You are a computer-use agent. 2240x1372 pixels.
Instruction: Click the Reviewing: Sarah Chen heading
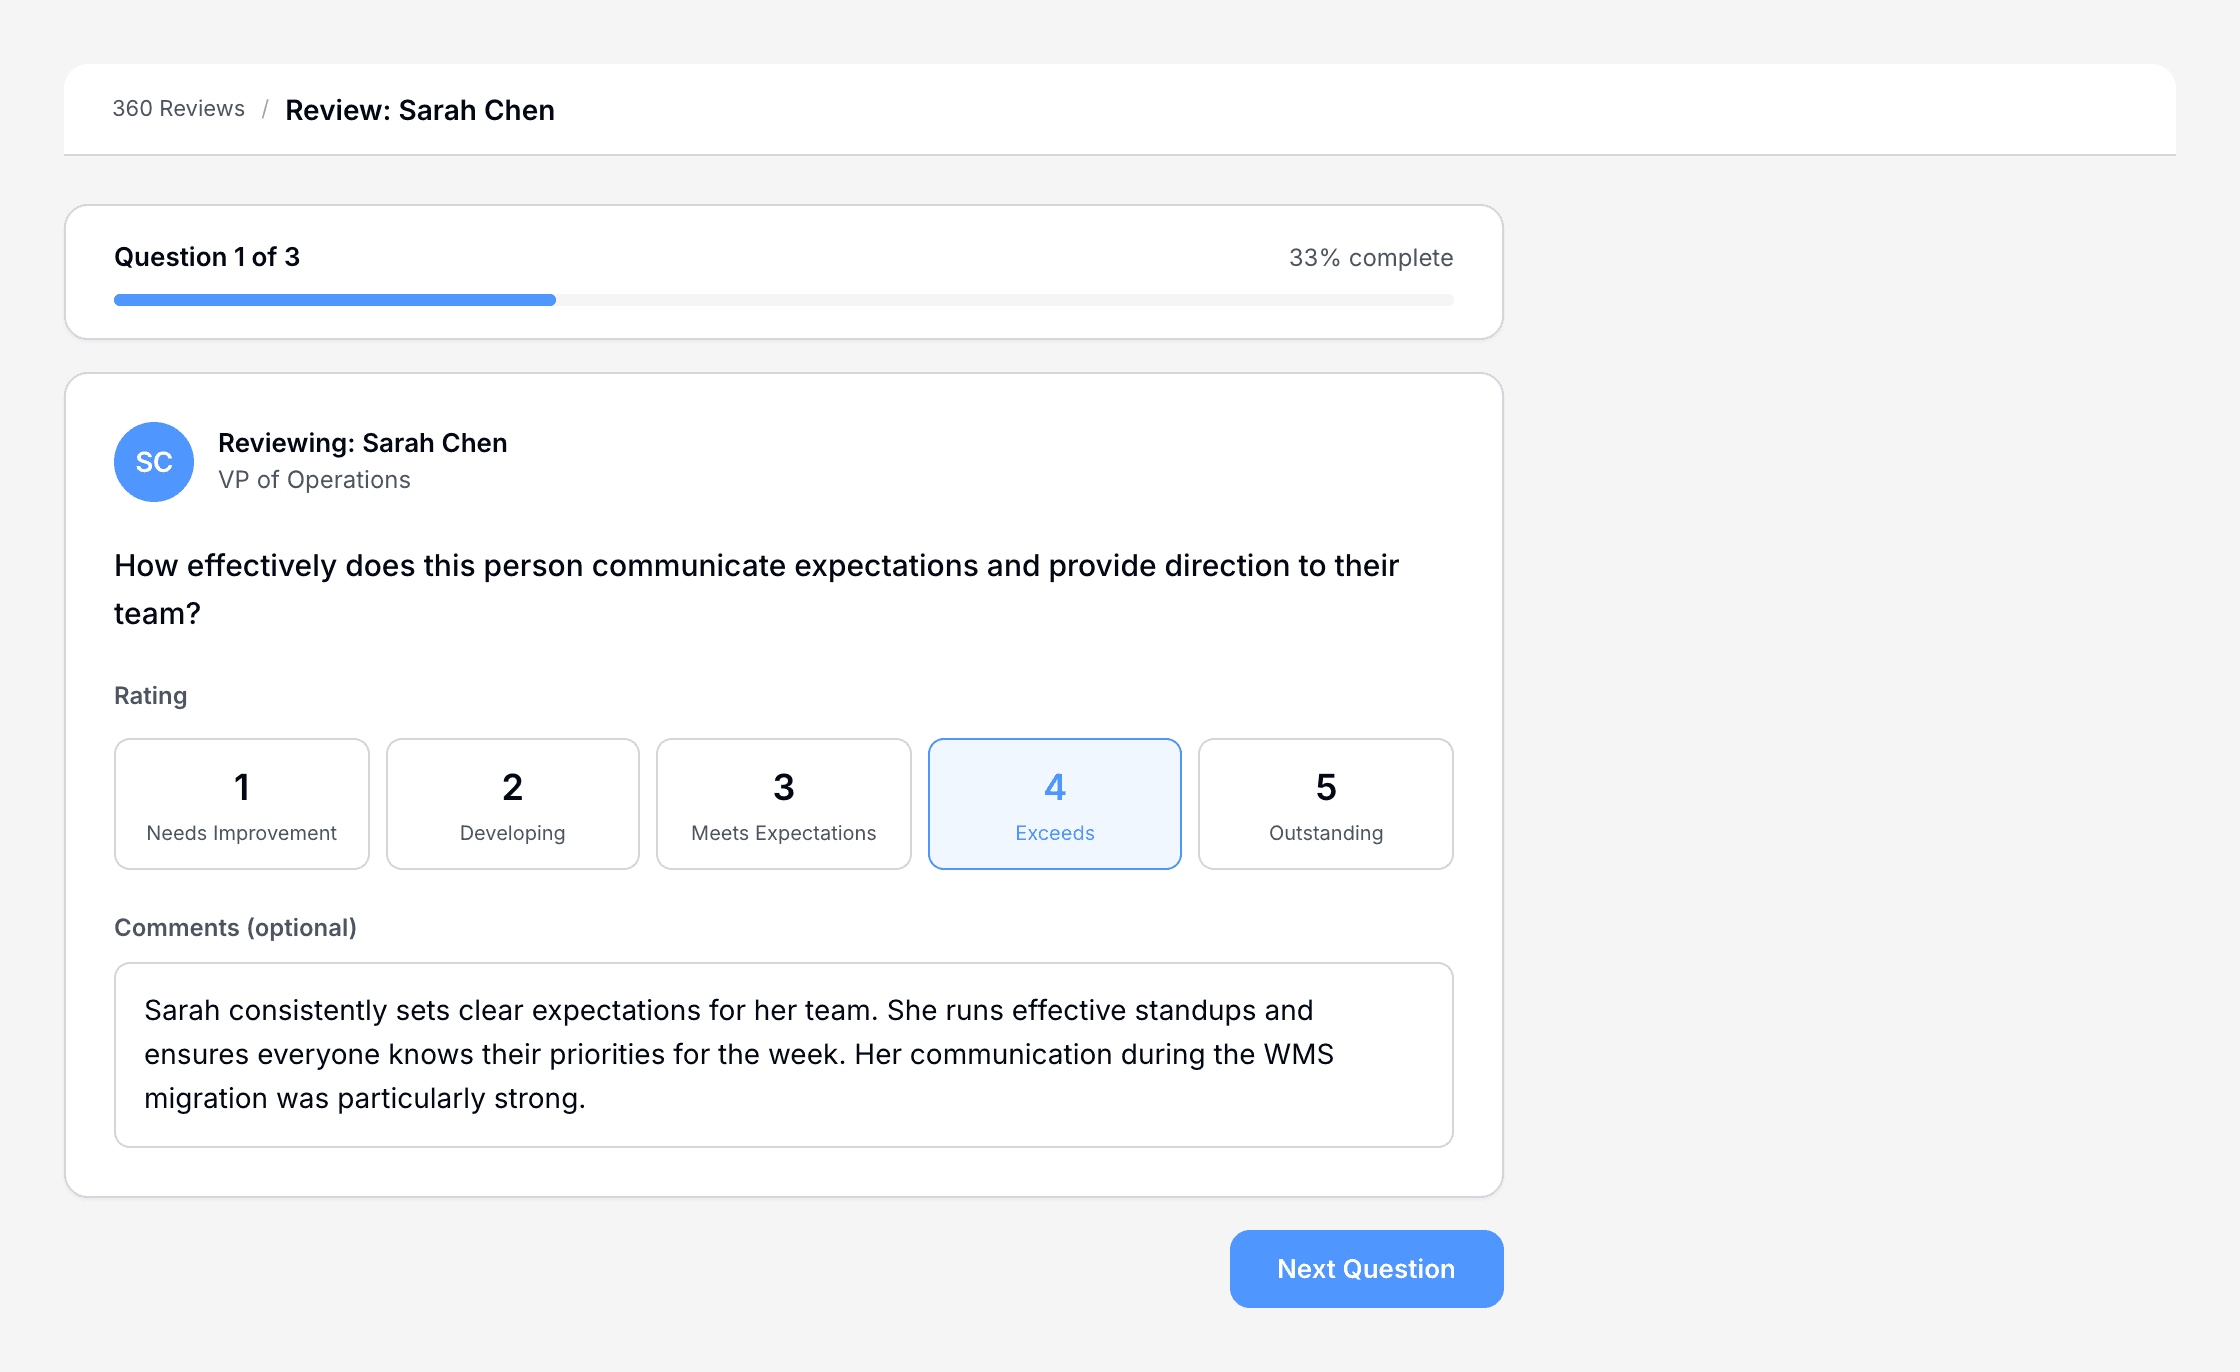pyautogui.click(x=362, y=442)
